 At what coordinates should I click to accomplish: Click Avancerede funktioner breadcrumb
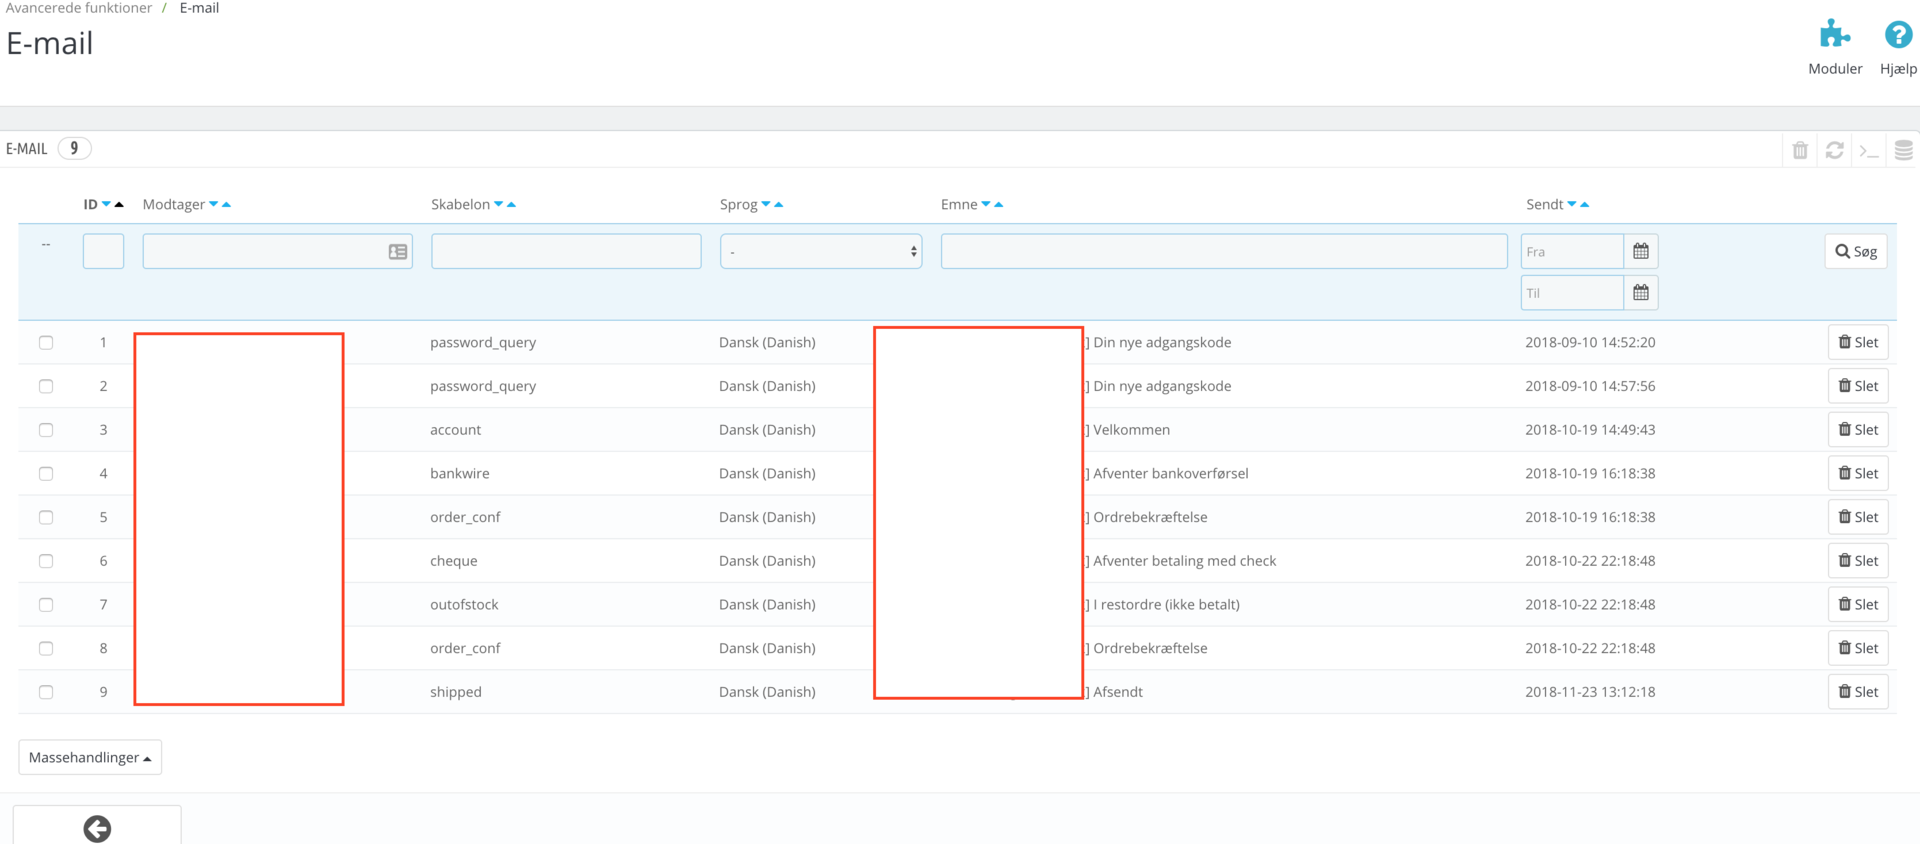78,8
